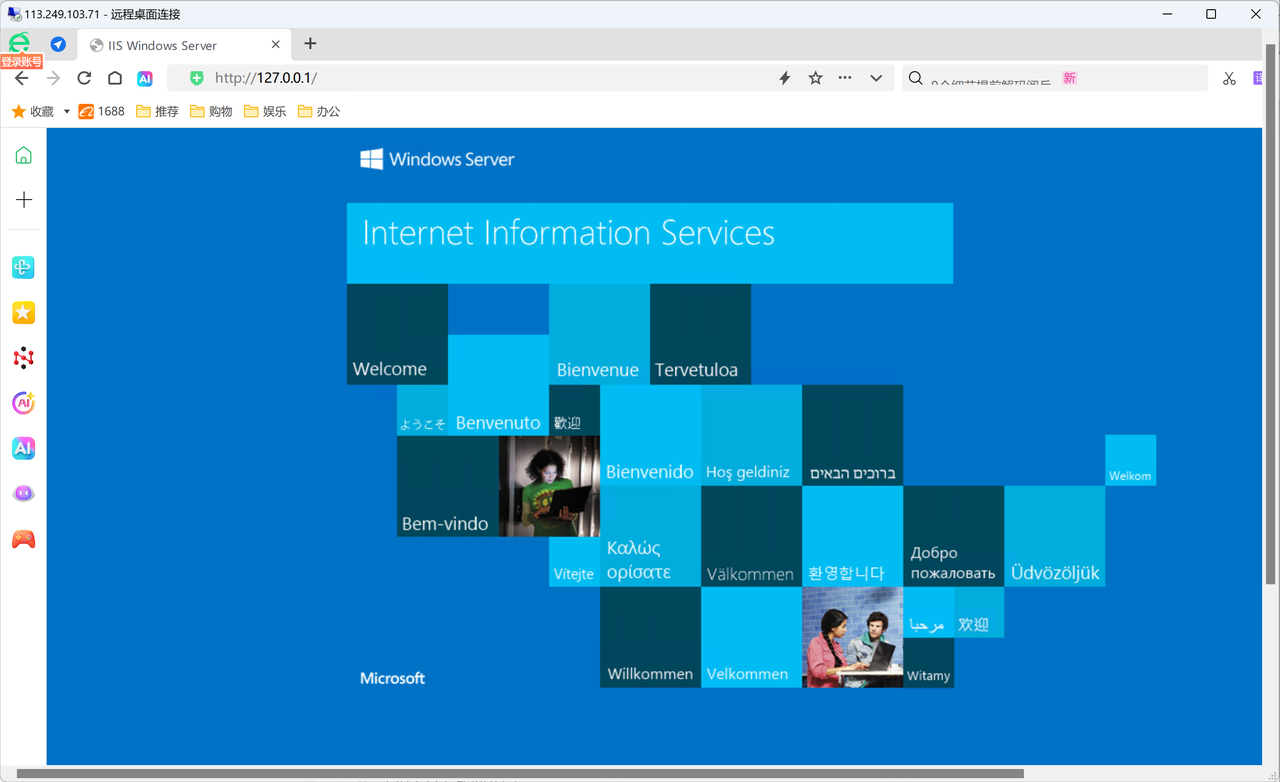This screenshot has width=1280, height=782.
Task: Go back with the left arrow
Action: coord(22,78)
